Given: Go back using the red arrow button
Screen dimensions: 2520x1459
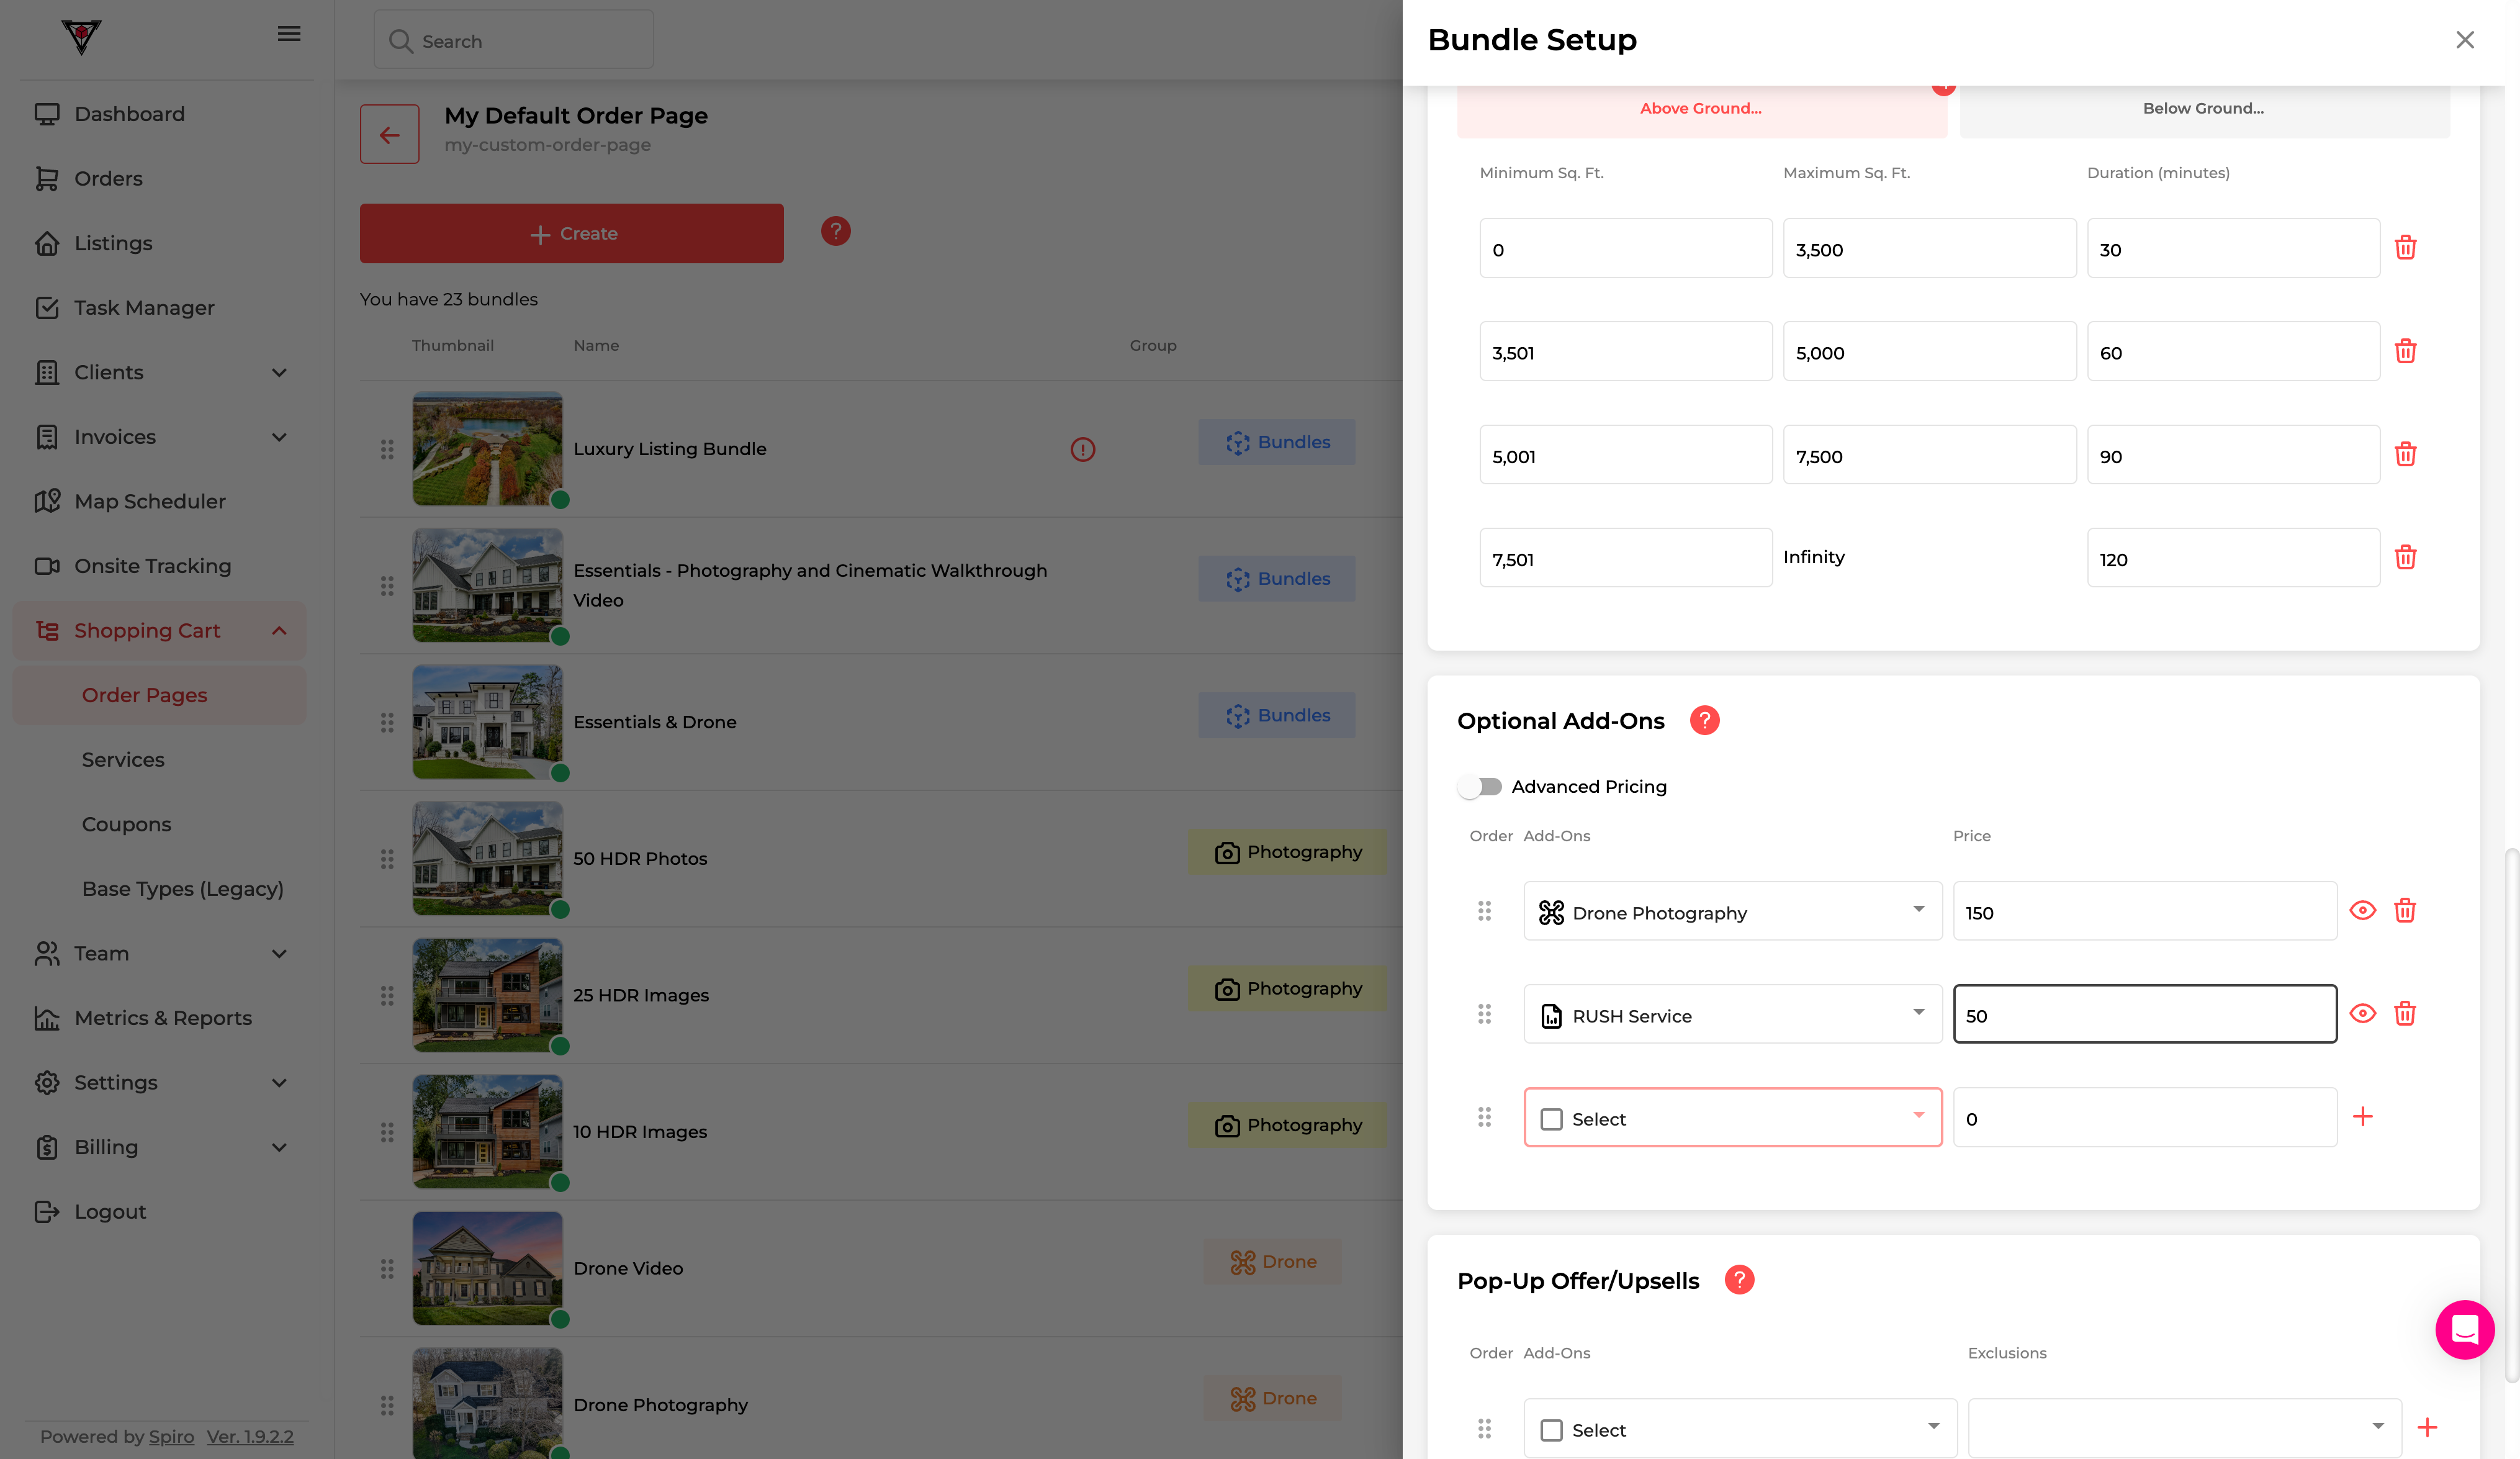Looking at the screenshot, I should (x=389, y=134).
